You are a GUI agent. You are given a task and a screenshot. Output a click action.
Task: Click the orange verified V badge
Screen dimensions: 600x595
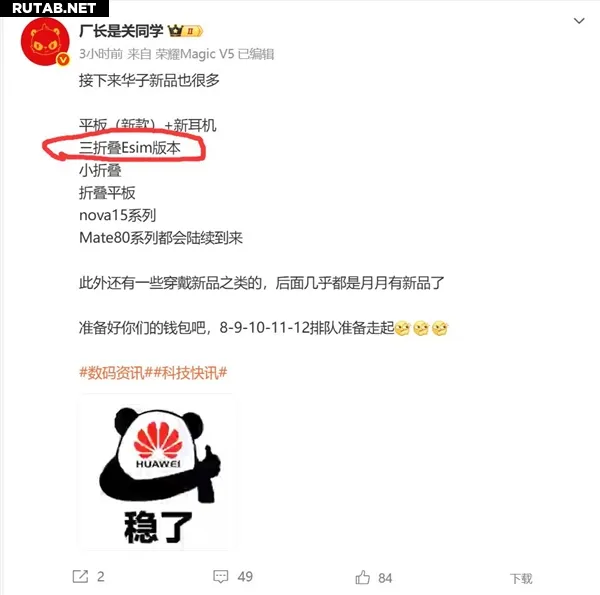(63, 59)
